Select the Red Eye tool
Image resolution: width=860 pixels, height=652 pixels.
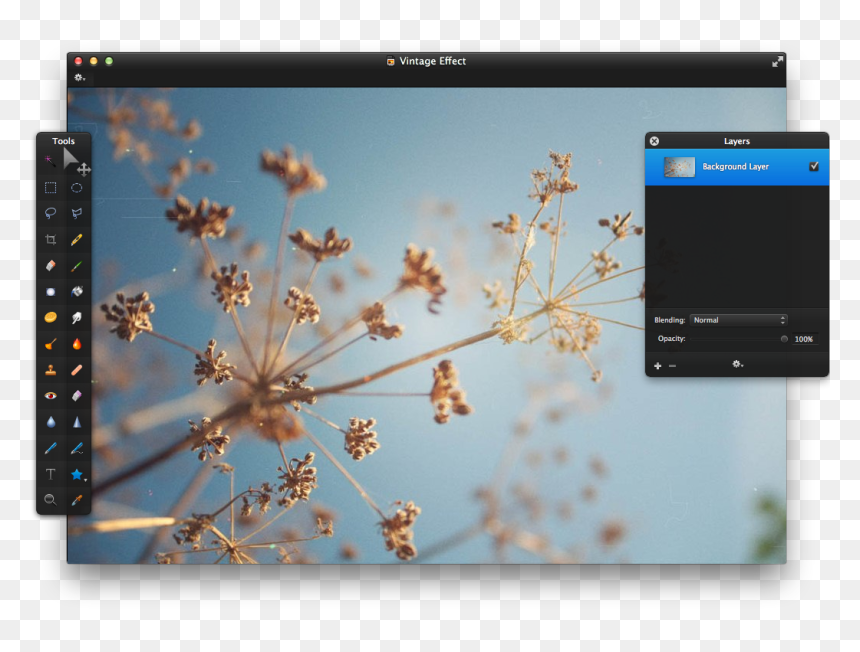[x=50, y=396]
